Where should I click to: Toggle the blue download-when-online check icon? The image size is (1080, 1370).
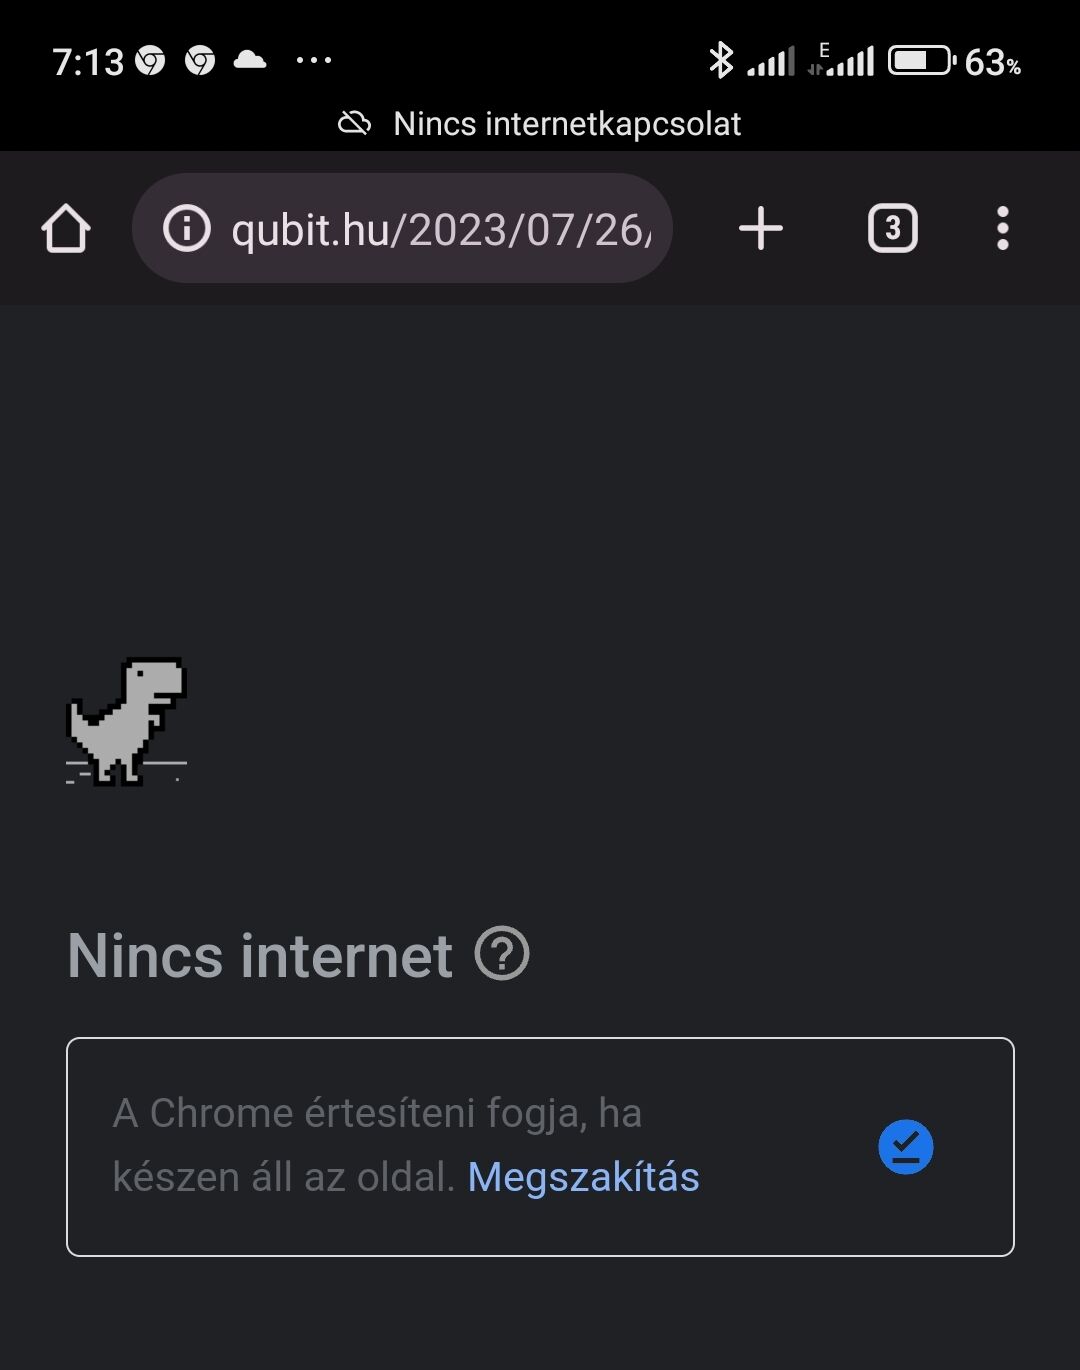(906, 1147)
